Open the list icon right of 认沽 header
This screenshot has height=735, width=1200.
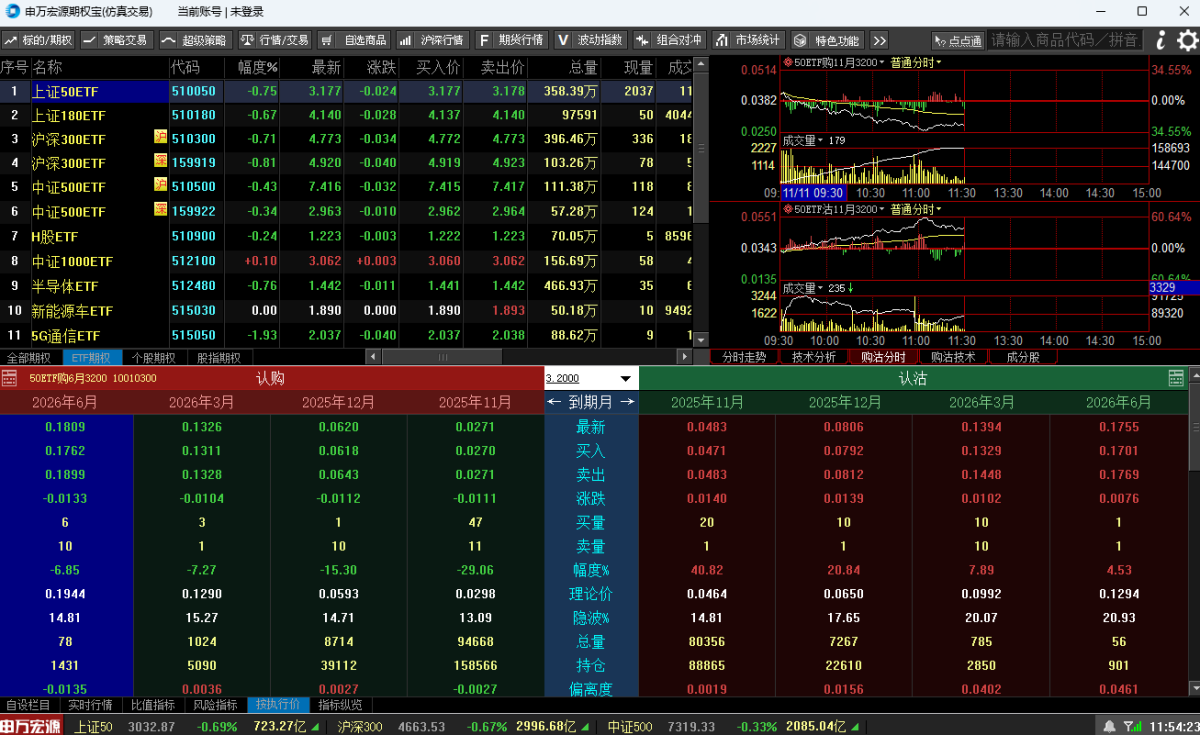pyautogui.click(x=1176, y=378)
